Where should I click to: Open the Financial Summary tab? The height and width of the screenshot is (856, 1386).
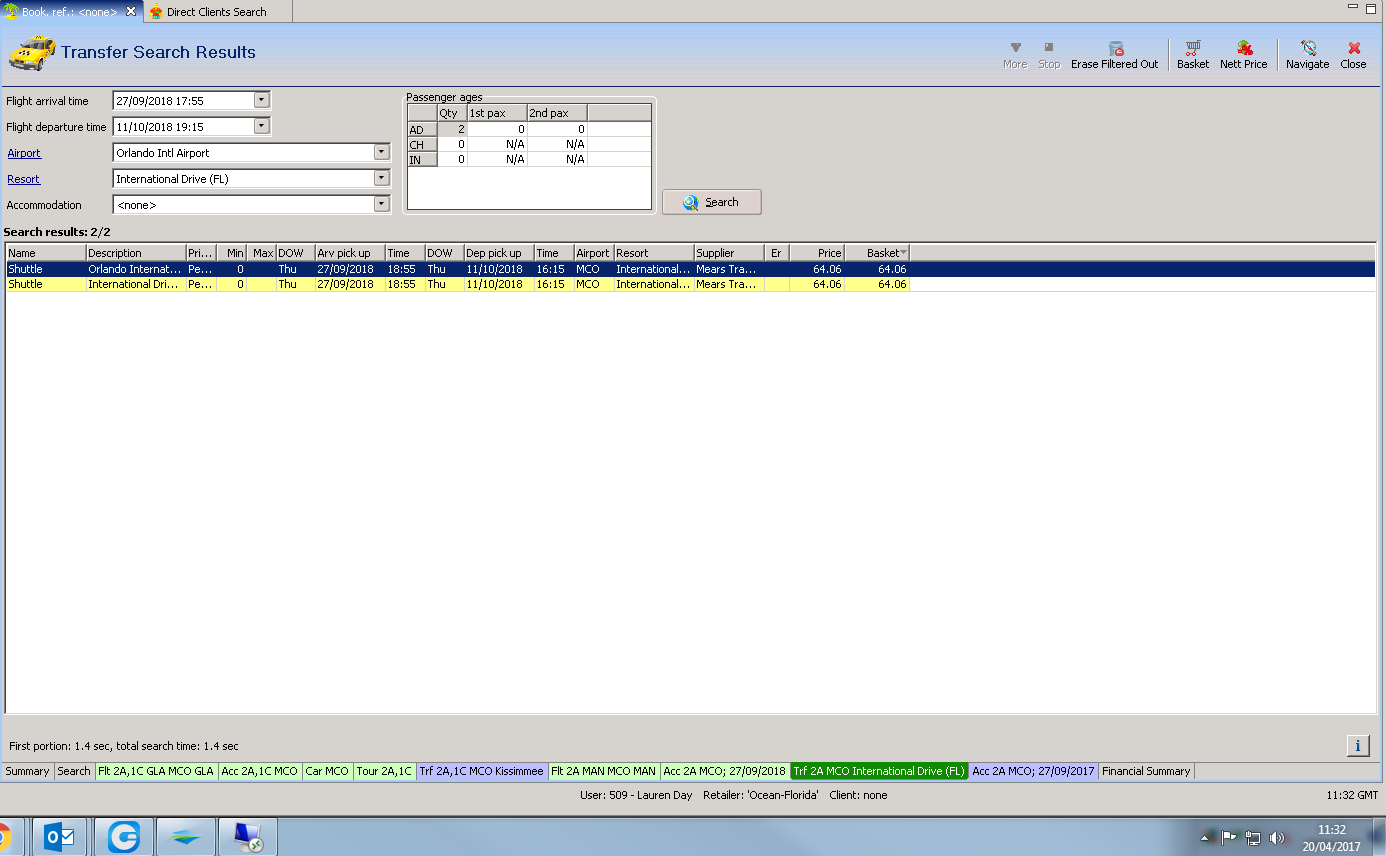1146,771
